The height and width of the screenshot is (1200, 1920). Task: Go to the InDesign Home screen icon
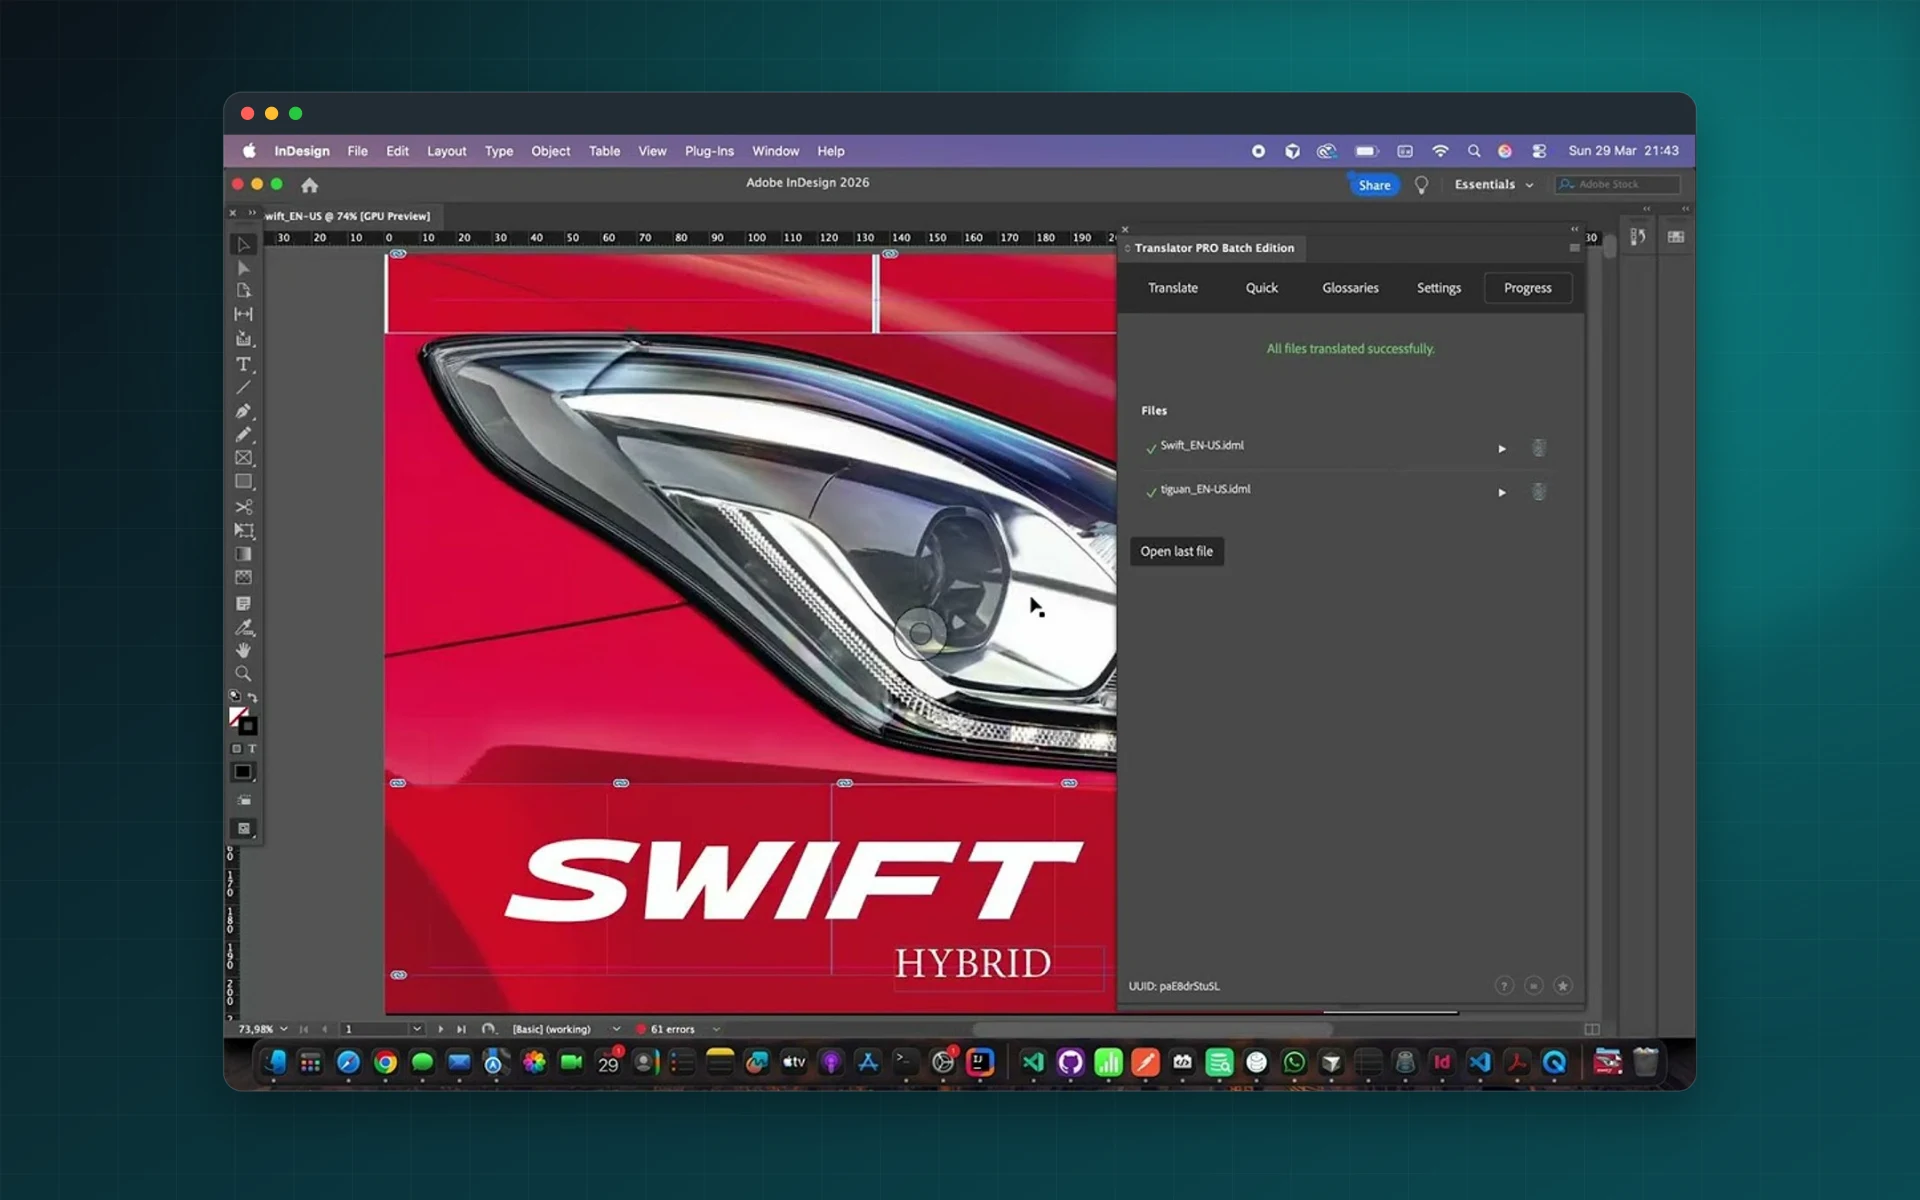click(x=309, y=185)
